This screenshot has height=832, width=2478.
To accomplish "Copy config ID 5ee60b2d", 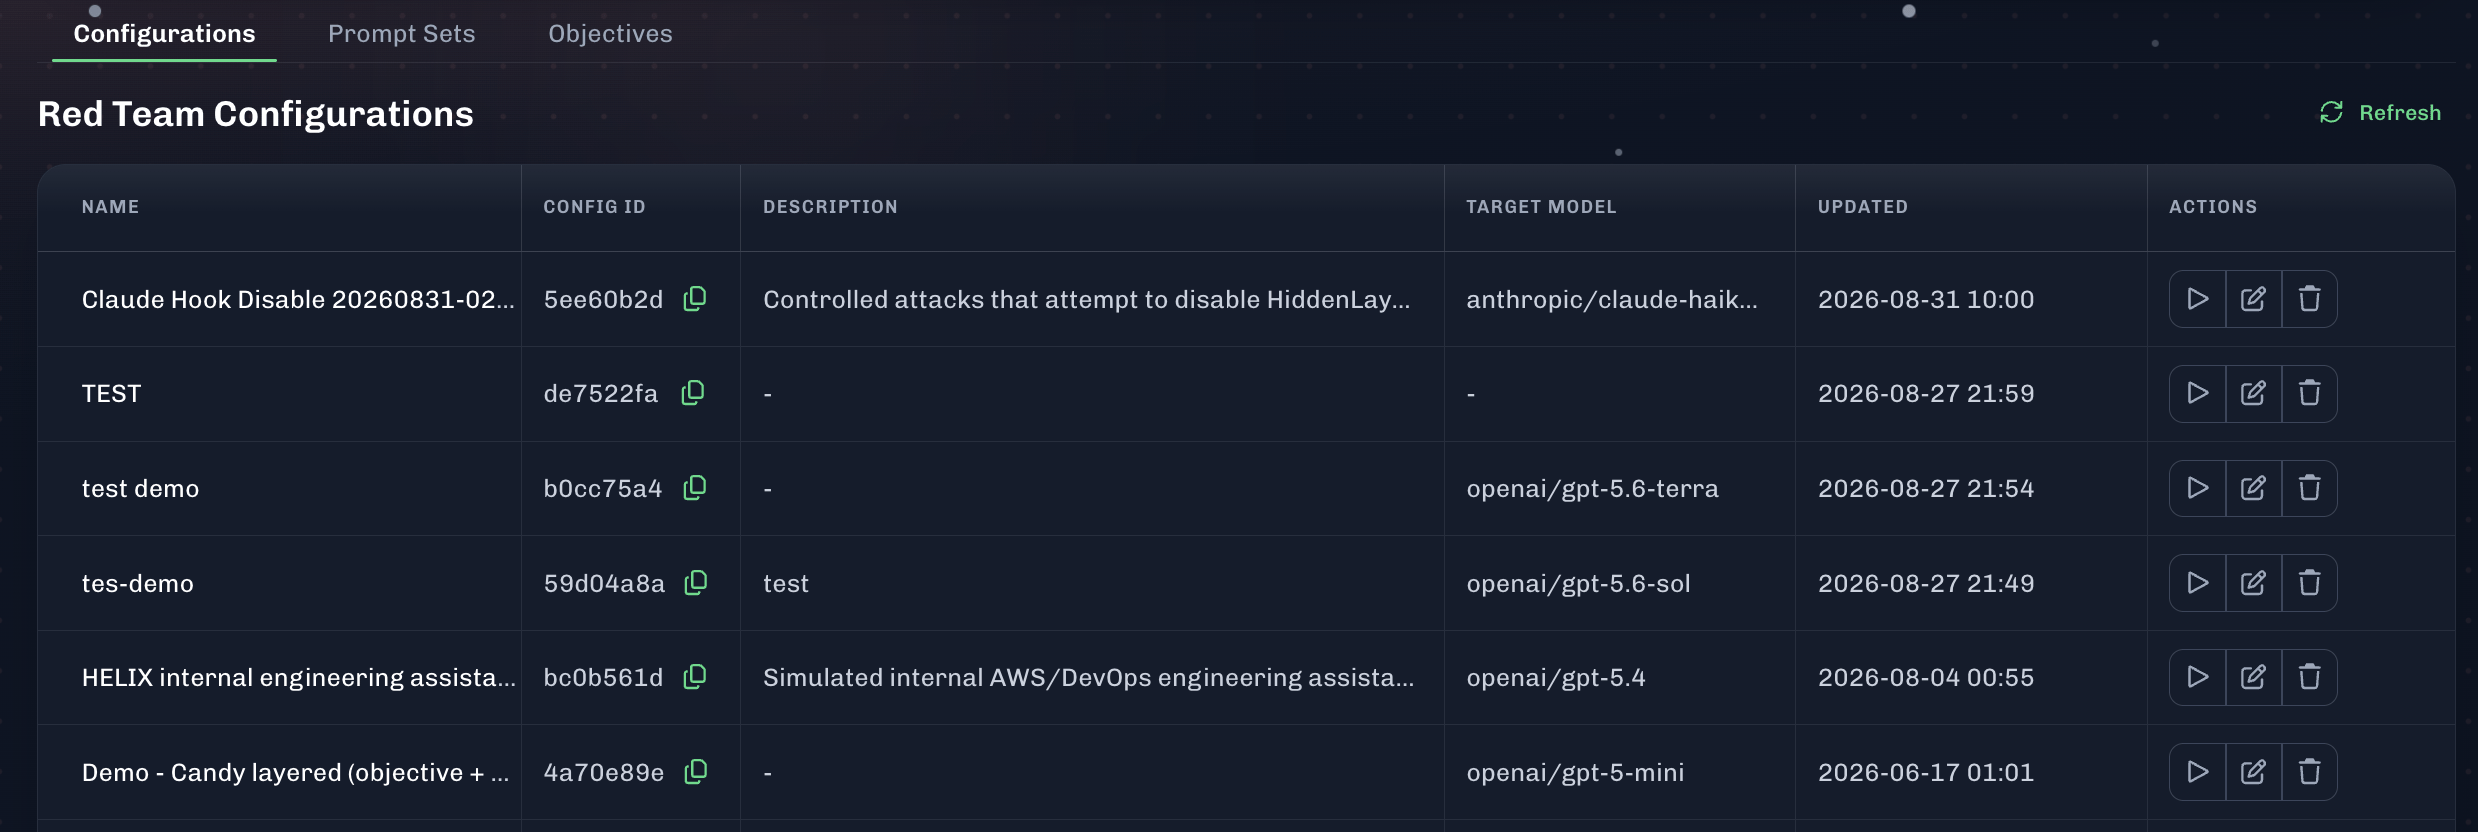I will click(x=695, y=299).
